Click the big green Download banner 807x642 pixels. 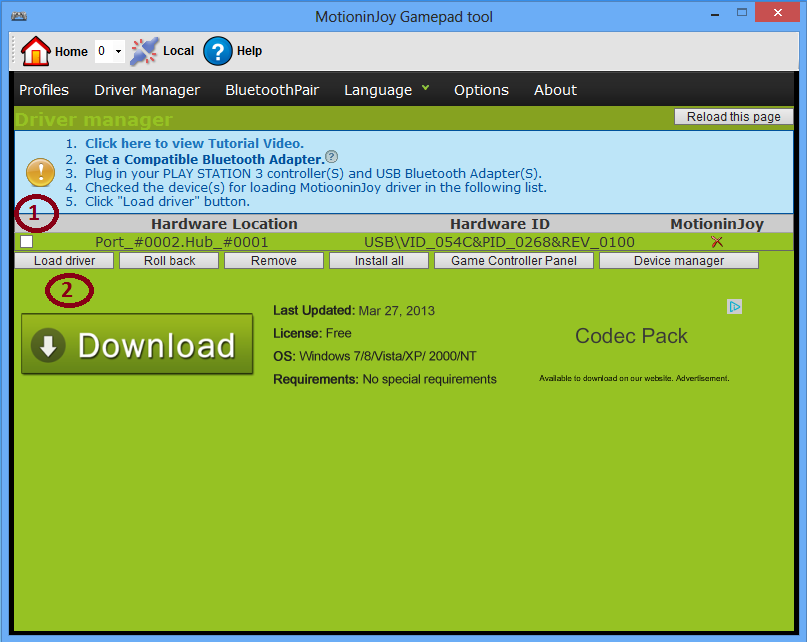click(x=137, y=345)
